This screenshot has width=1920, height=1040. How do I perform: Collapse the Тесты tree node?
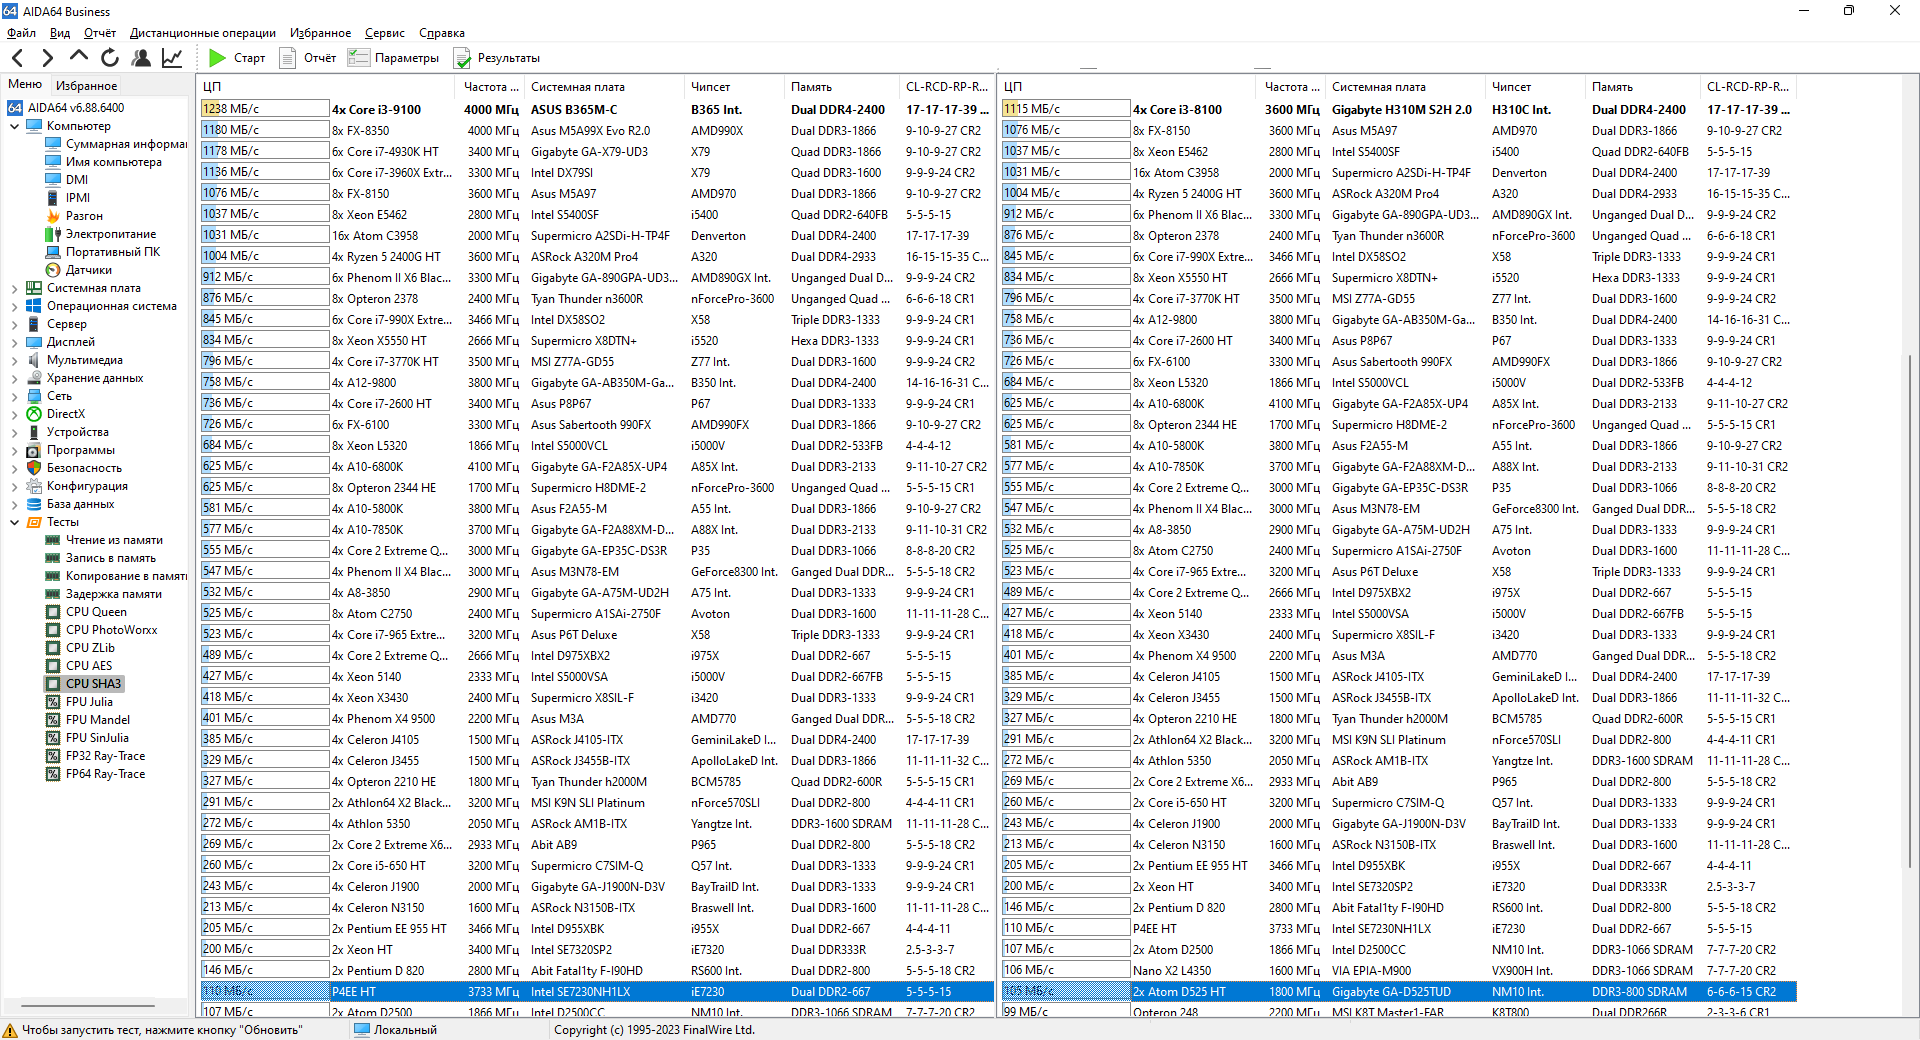tap(14, 522)
